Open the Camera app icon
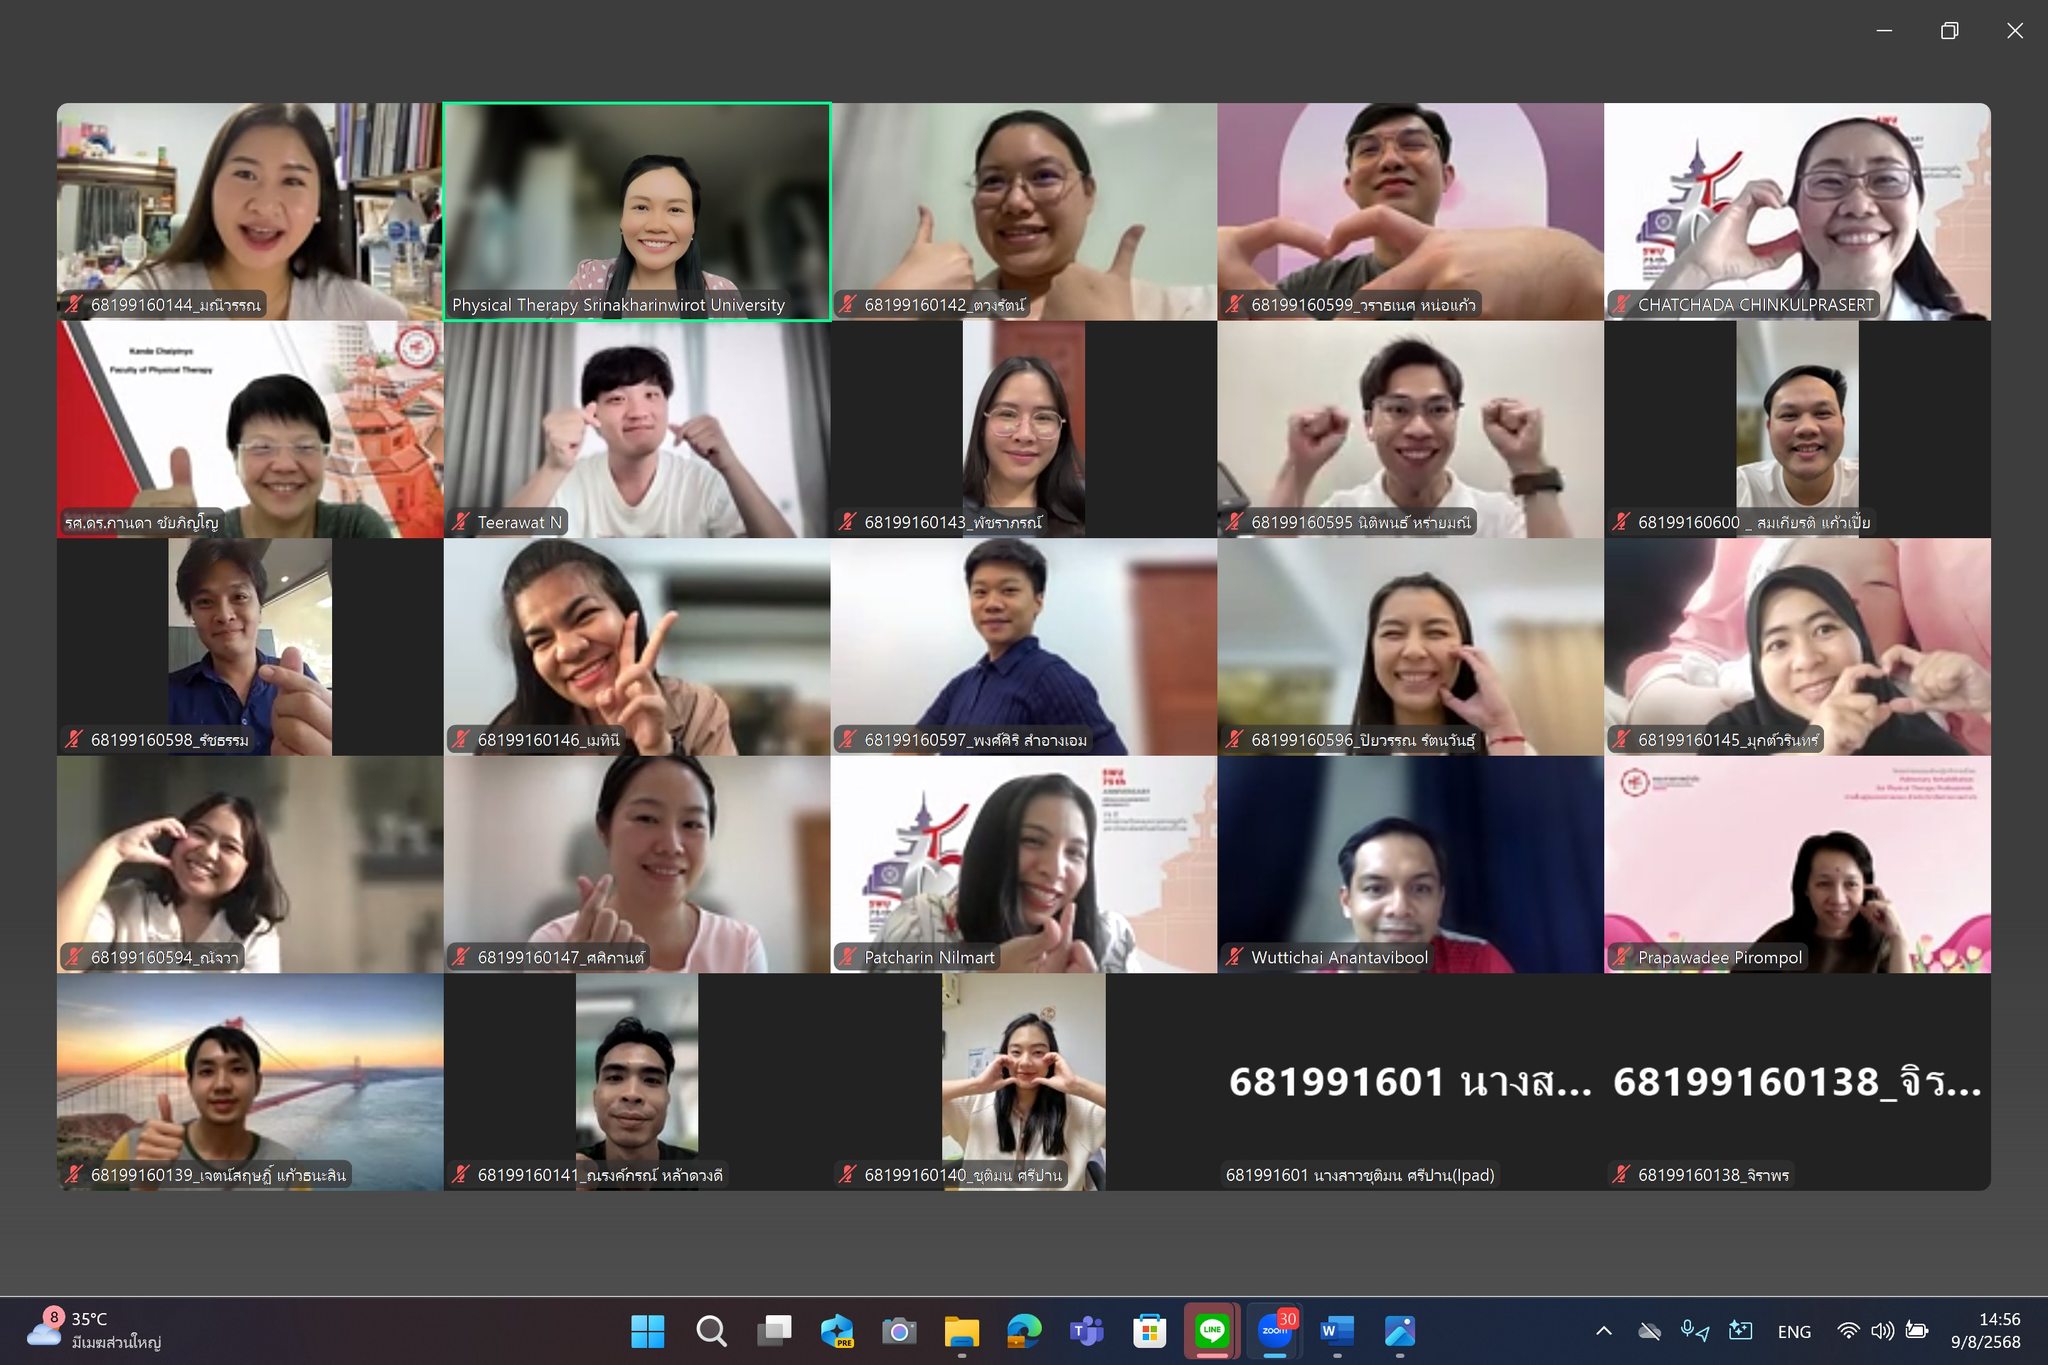 898,1331
